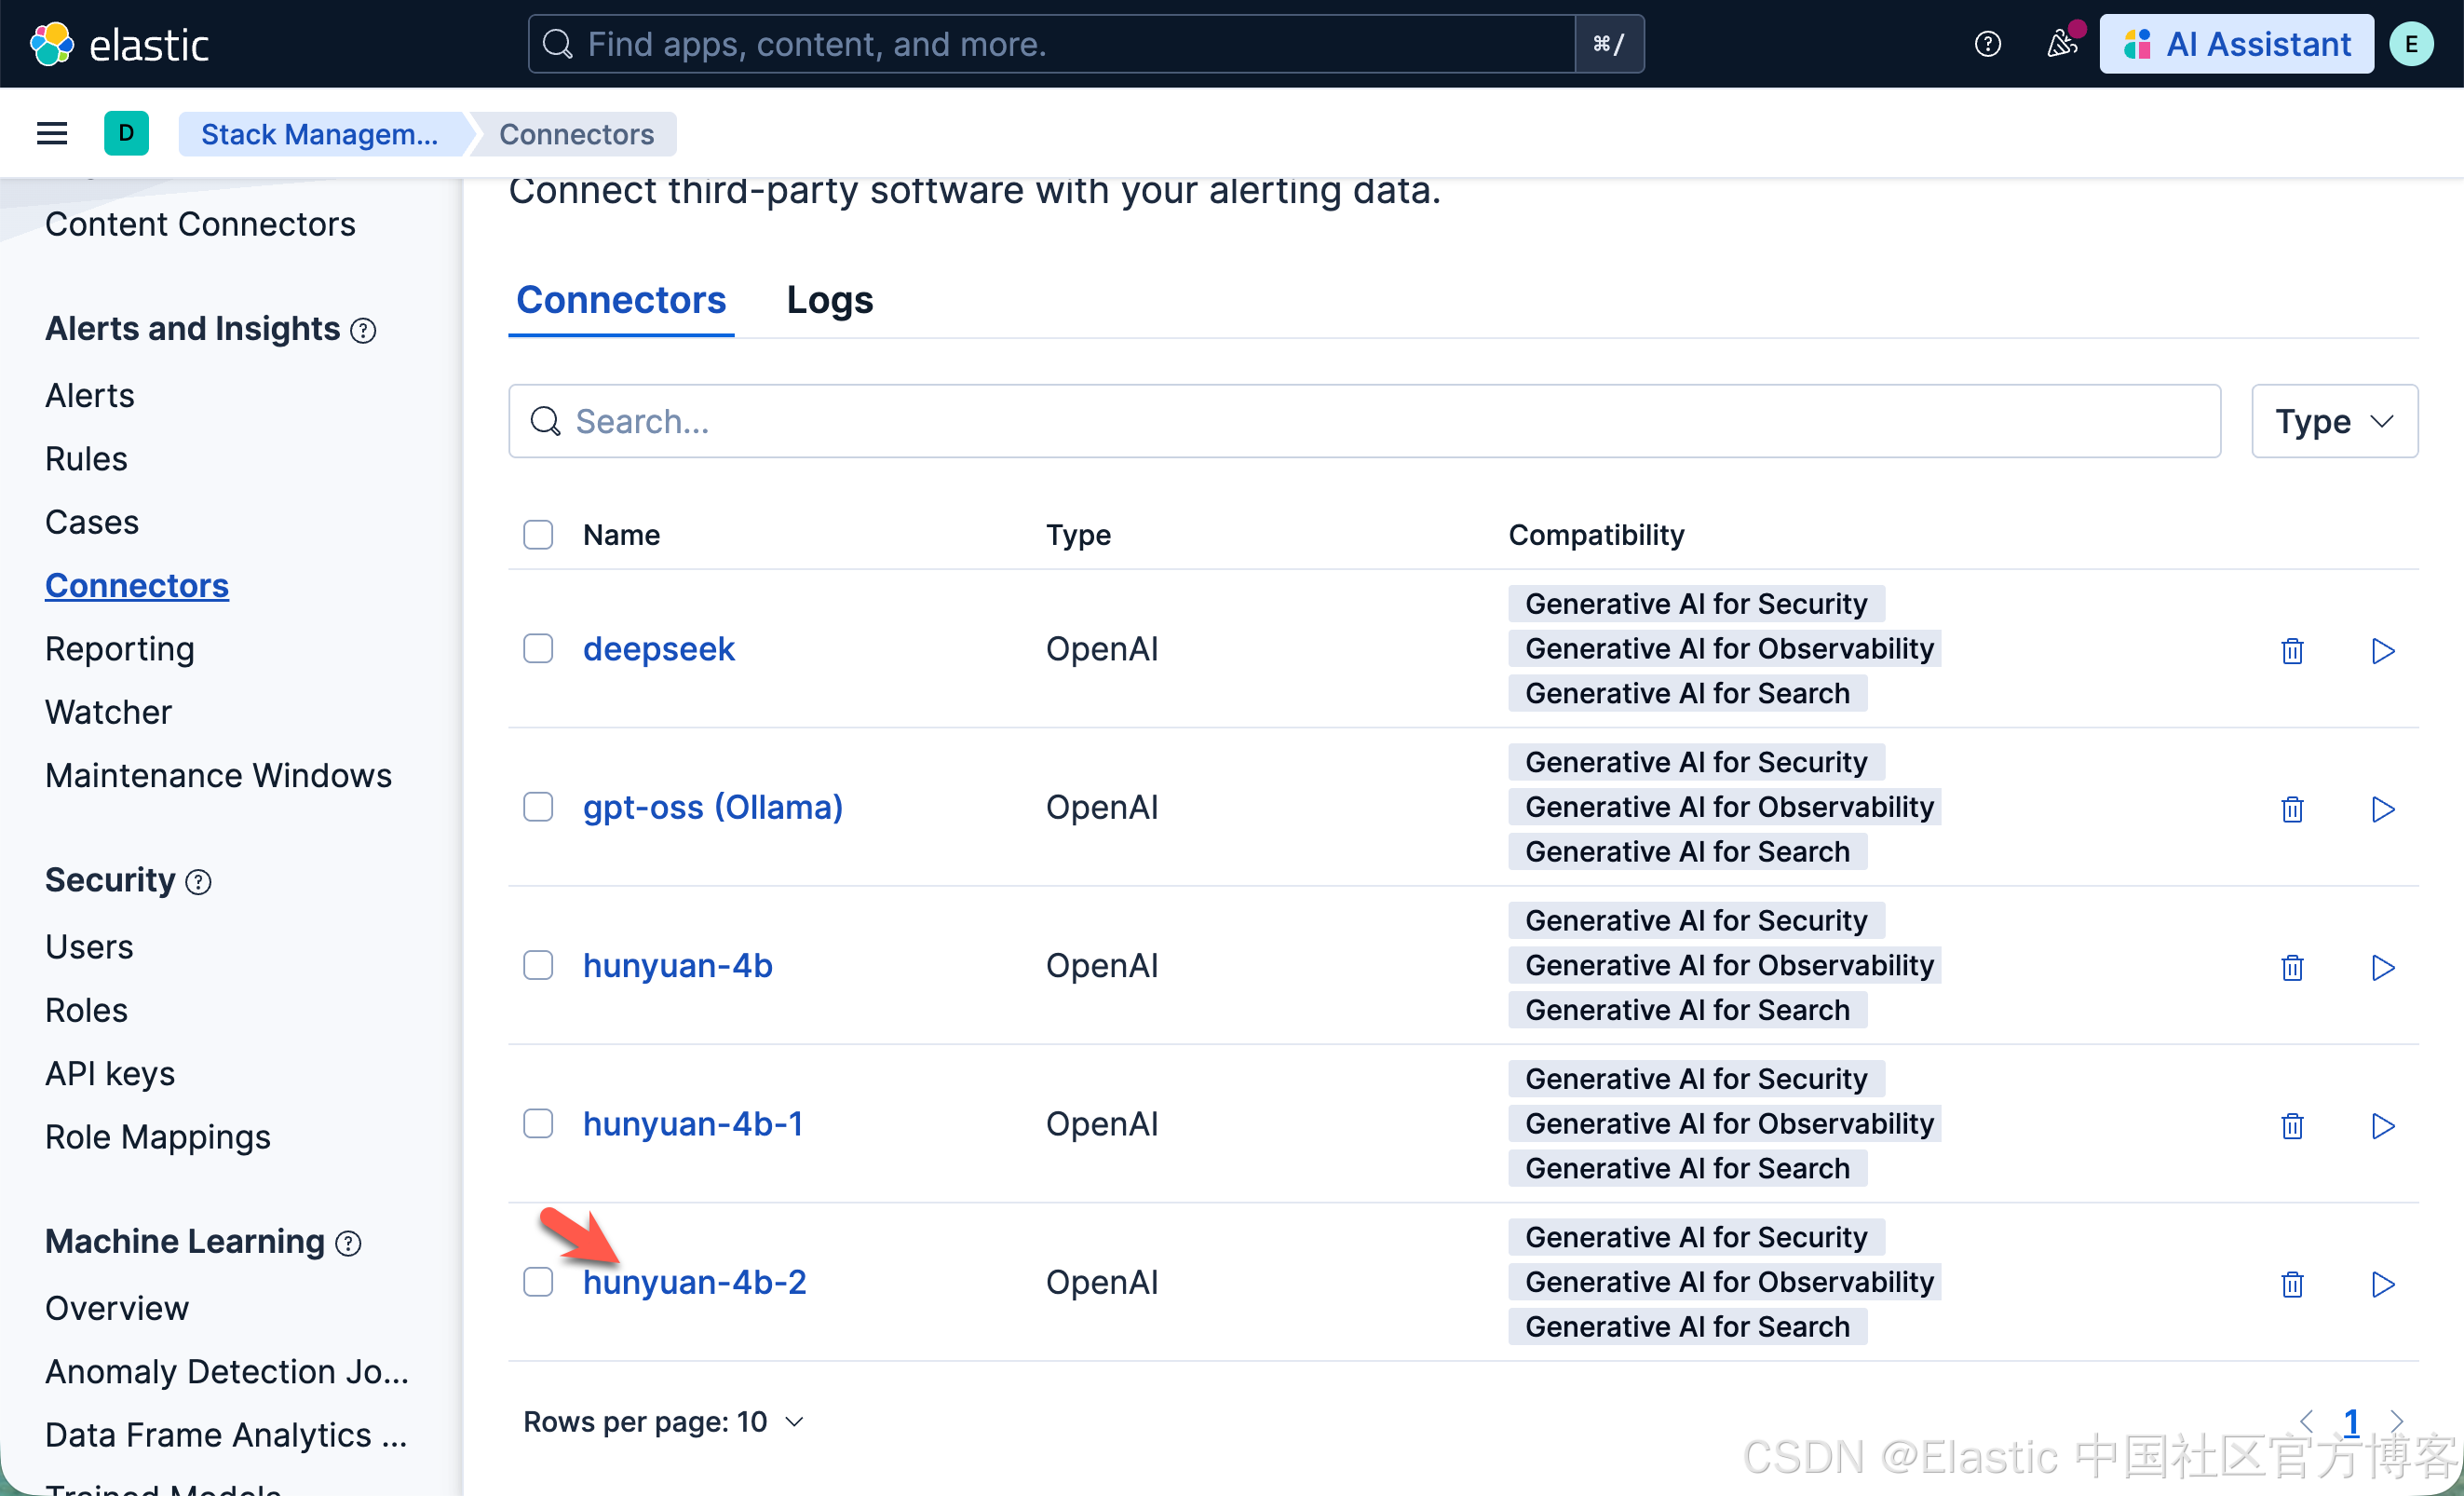
Task: Toggle the hamburger navigation menu
Action: pos(52,134)
